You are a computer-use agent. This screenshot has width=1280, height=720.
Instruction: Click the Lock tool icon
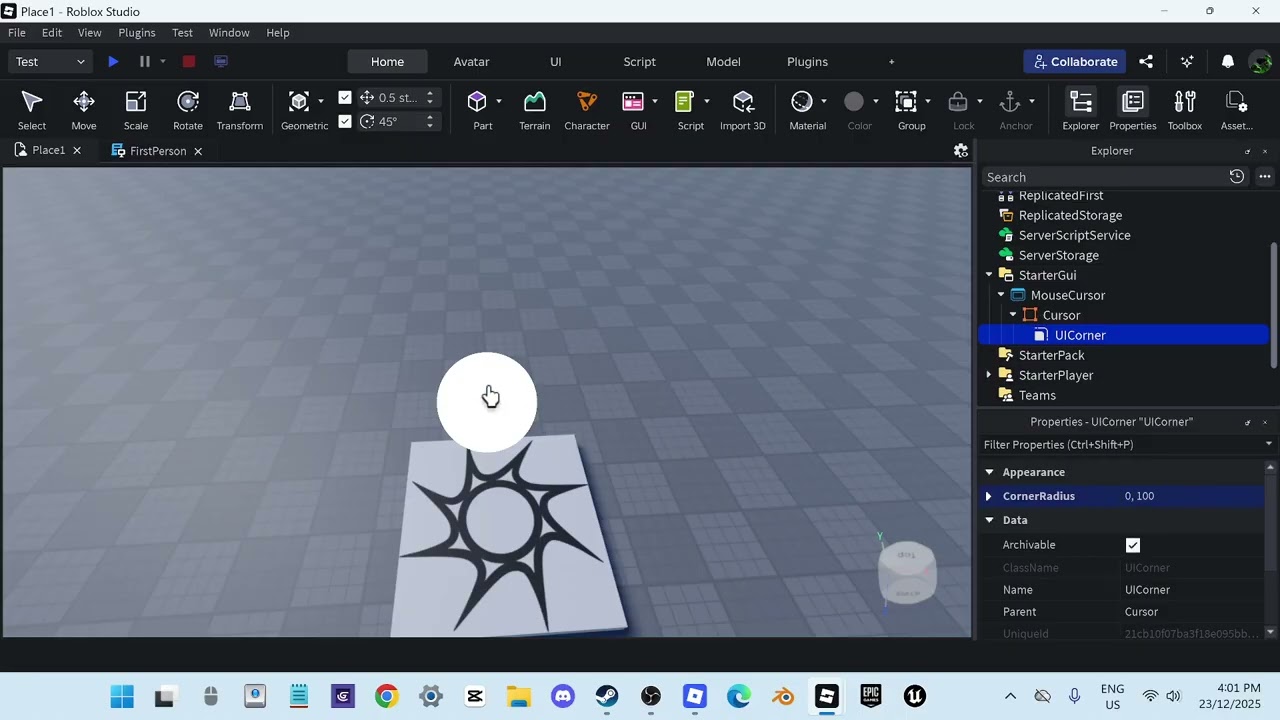pyautogui.click(x=958, y=101)
